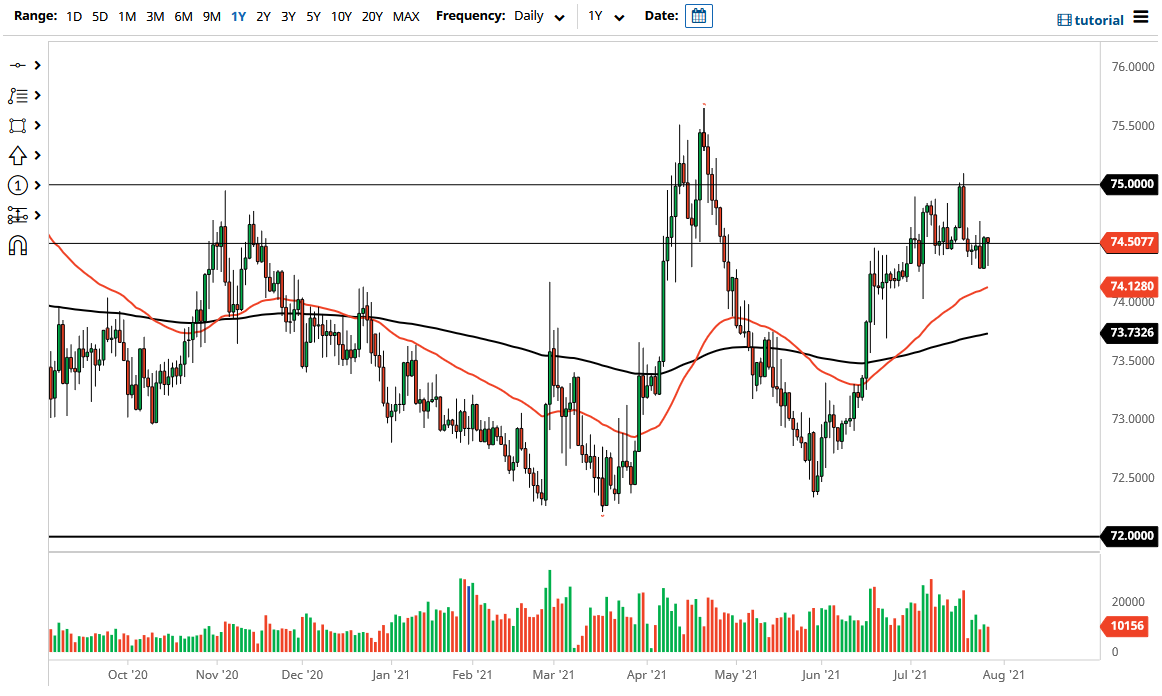1162x696 pixels.
Task: Switch range to 1D
Action: [x=73, y=17]
